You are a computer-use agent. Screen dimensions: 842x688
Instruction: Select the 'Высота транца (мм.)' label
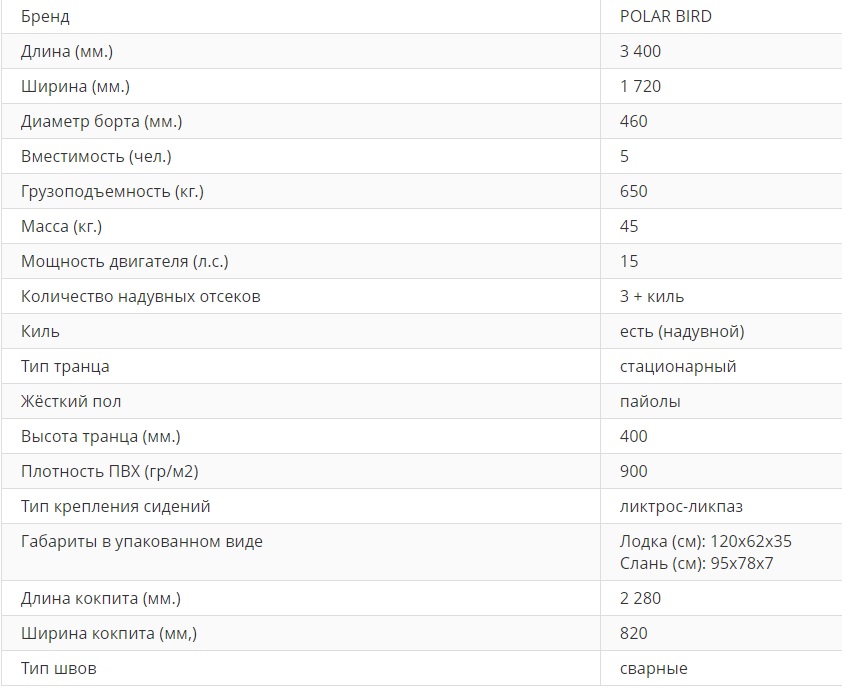pyautogui.click(x=101, y=437)
